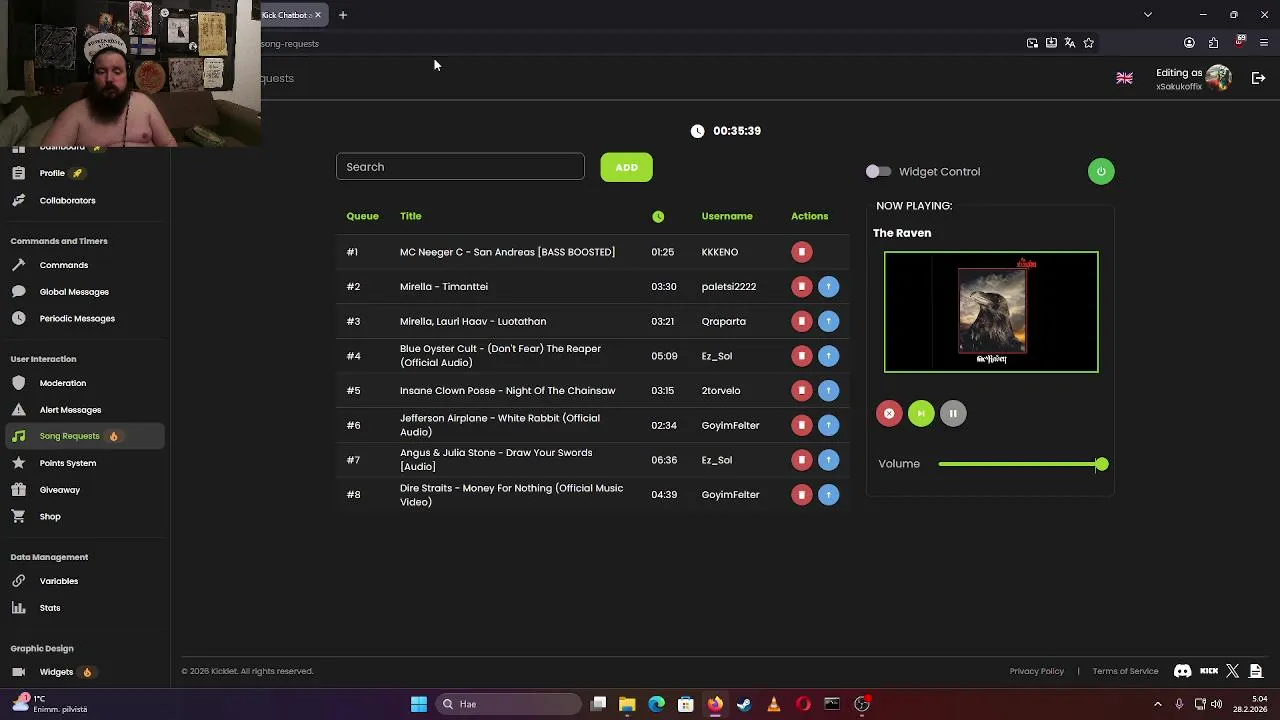Open X (Twitter) link in footer
Screen dimensions: 1280x720
tap(1232, 671)
